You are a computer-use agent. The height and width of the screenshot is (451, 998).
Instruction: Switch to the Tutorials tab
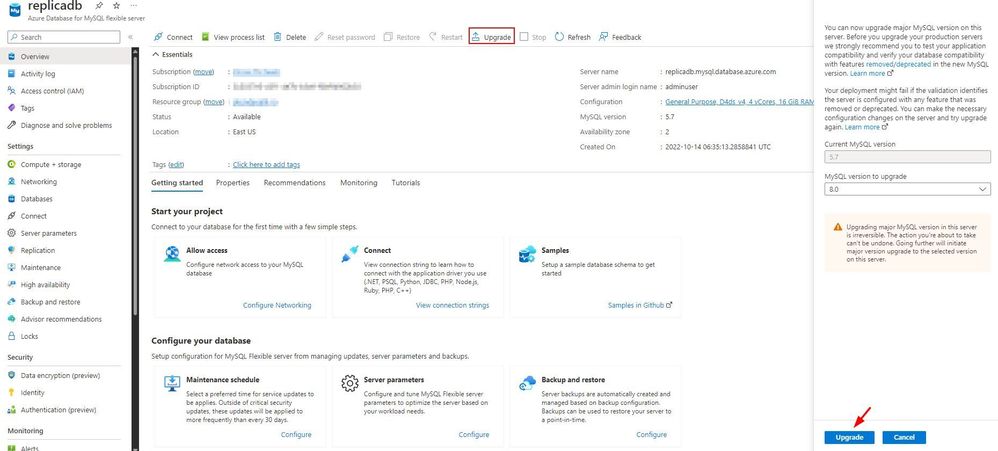405,183
